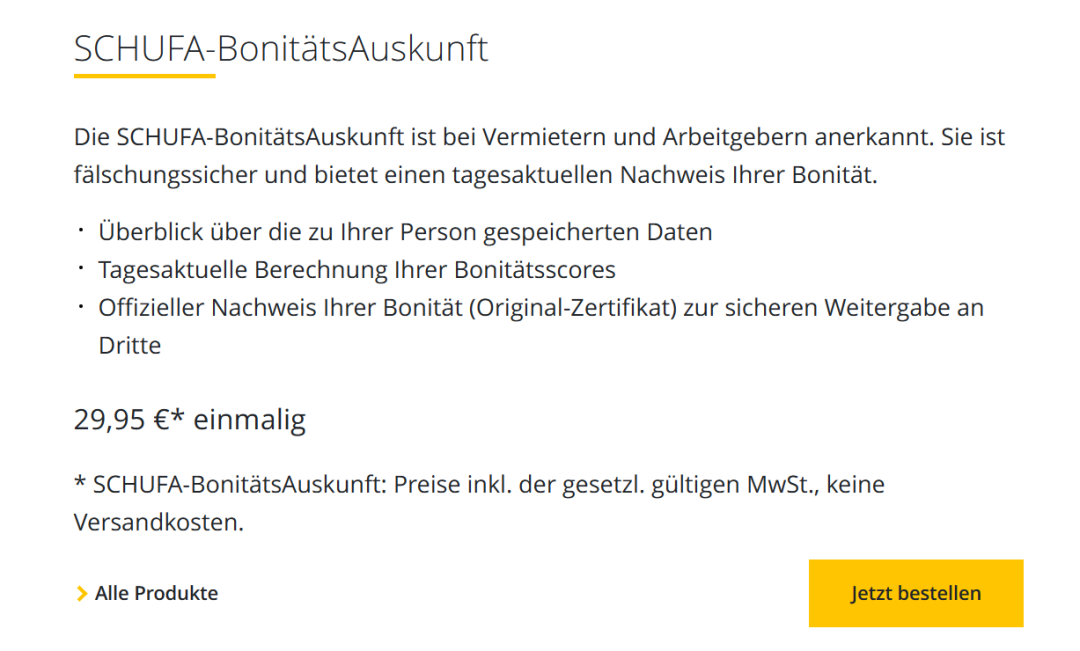Click the word Versandkosten in the footnote
1080x651 pixels.
click(x=158, y=522)
